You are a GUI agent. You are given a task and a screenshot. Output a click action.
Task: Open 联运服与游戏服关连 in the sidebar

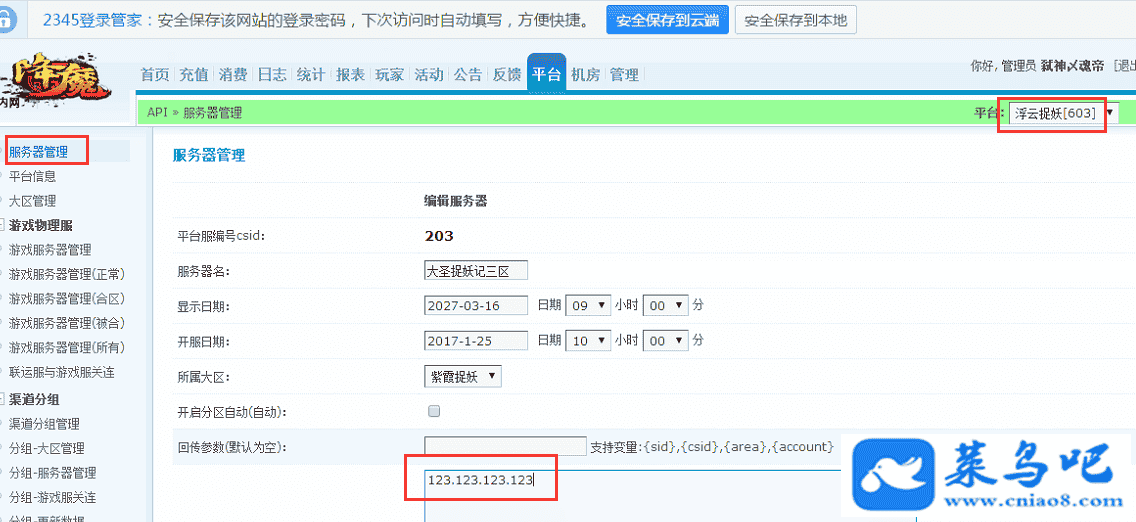[x=62, y=372]
